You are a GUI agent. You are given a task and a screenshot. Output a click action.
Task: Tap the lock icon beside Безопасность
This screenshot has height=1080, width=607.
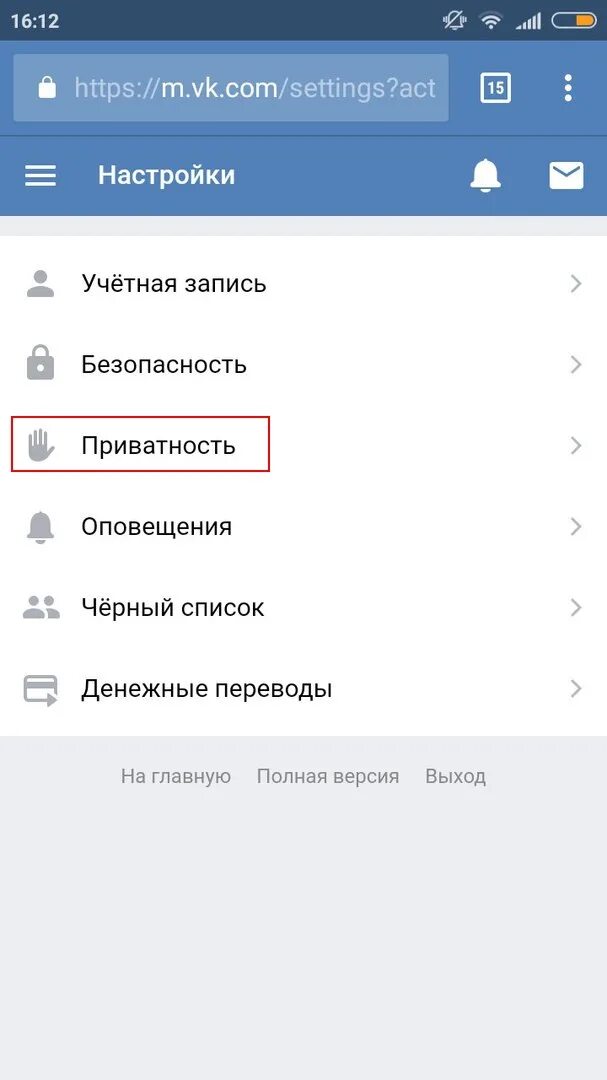[41, 364]
